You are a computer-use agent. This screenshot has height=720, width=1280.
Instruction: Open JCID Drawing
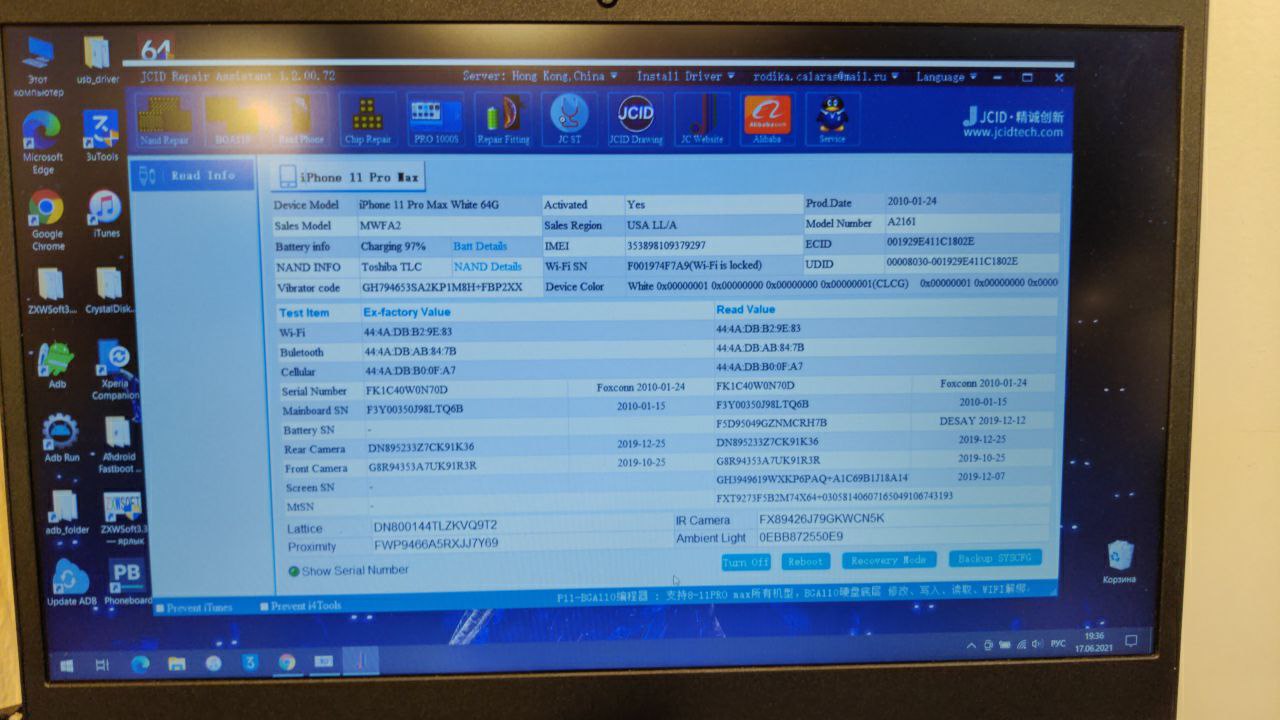(635, 121)
